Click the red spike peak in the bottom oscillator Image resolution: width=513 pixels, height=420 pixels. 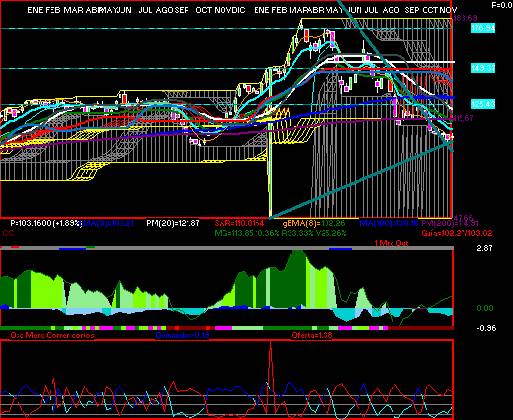pos(270,343)
